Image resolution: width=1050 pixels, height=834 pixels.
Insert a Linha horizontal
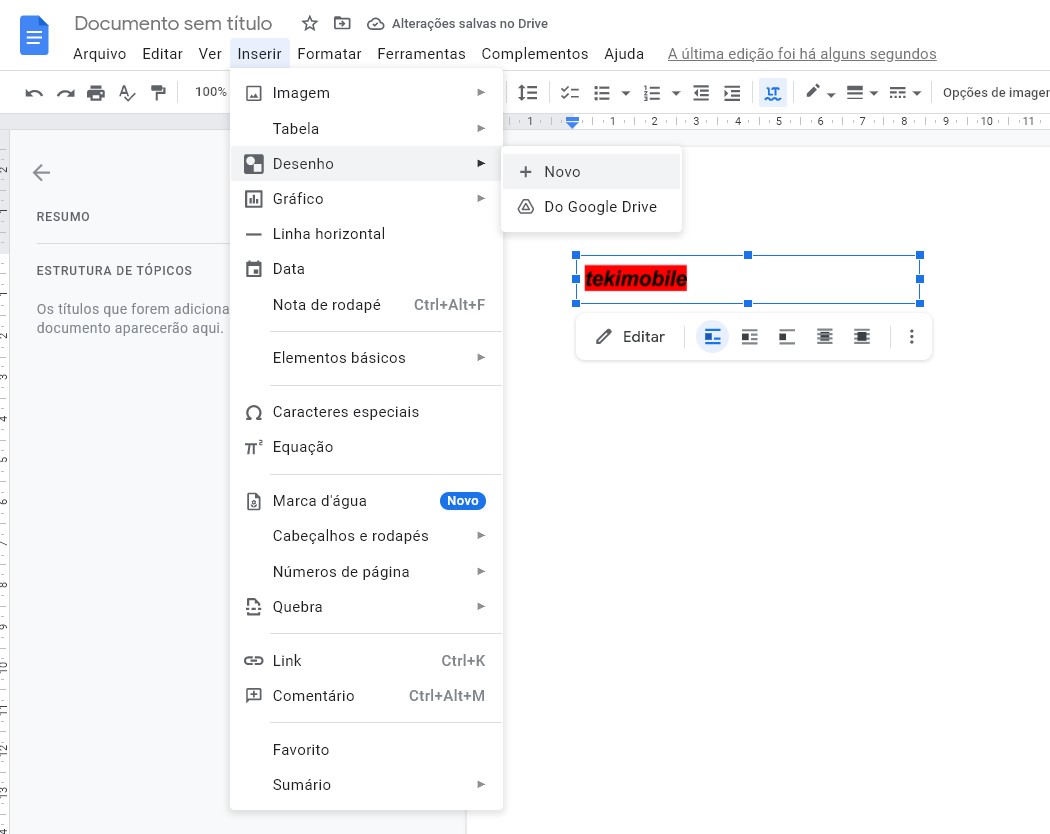(366, 234)
